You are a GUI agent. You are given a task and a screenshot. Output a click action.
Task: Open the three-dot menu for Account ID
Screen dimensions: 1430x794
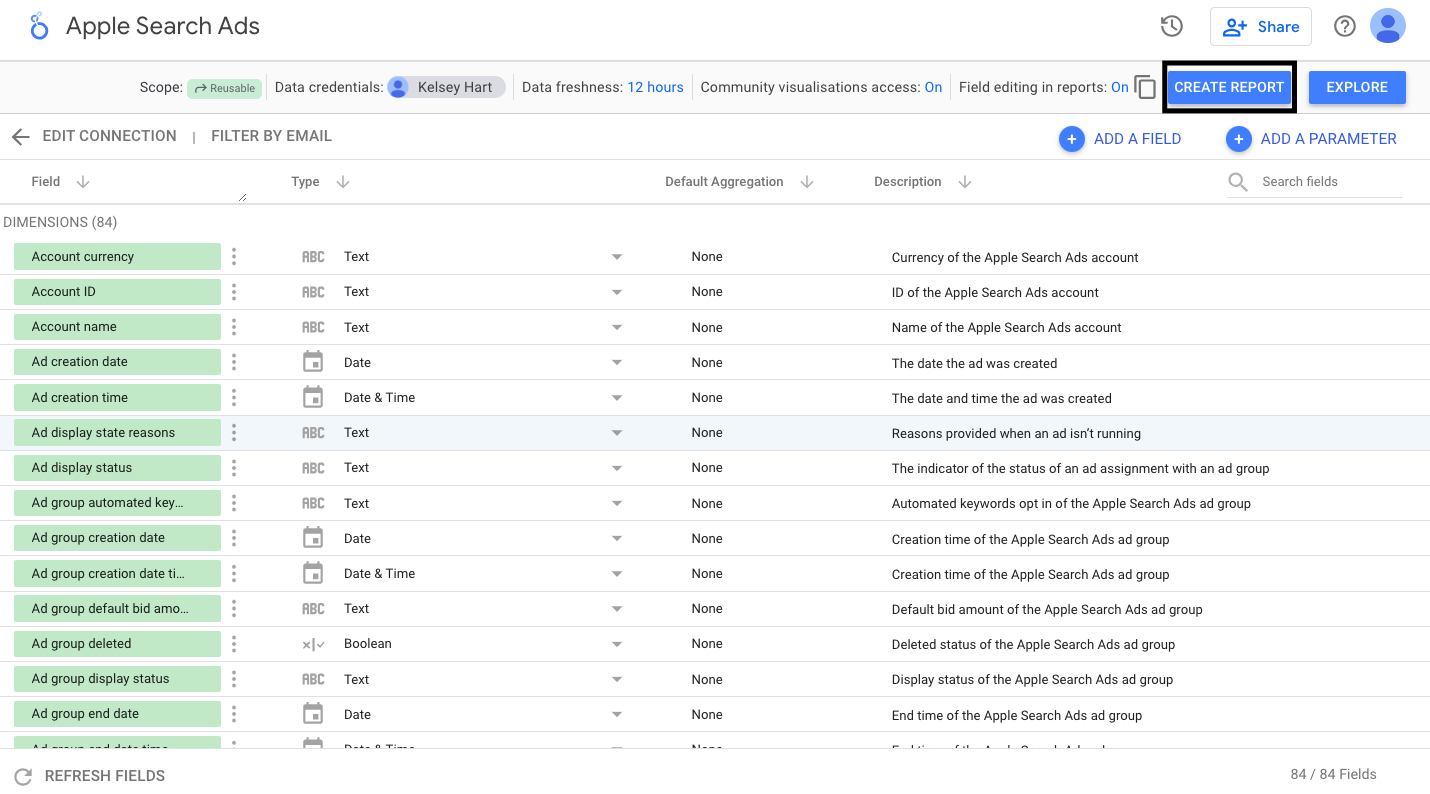click(x=234, y=292)
